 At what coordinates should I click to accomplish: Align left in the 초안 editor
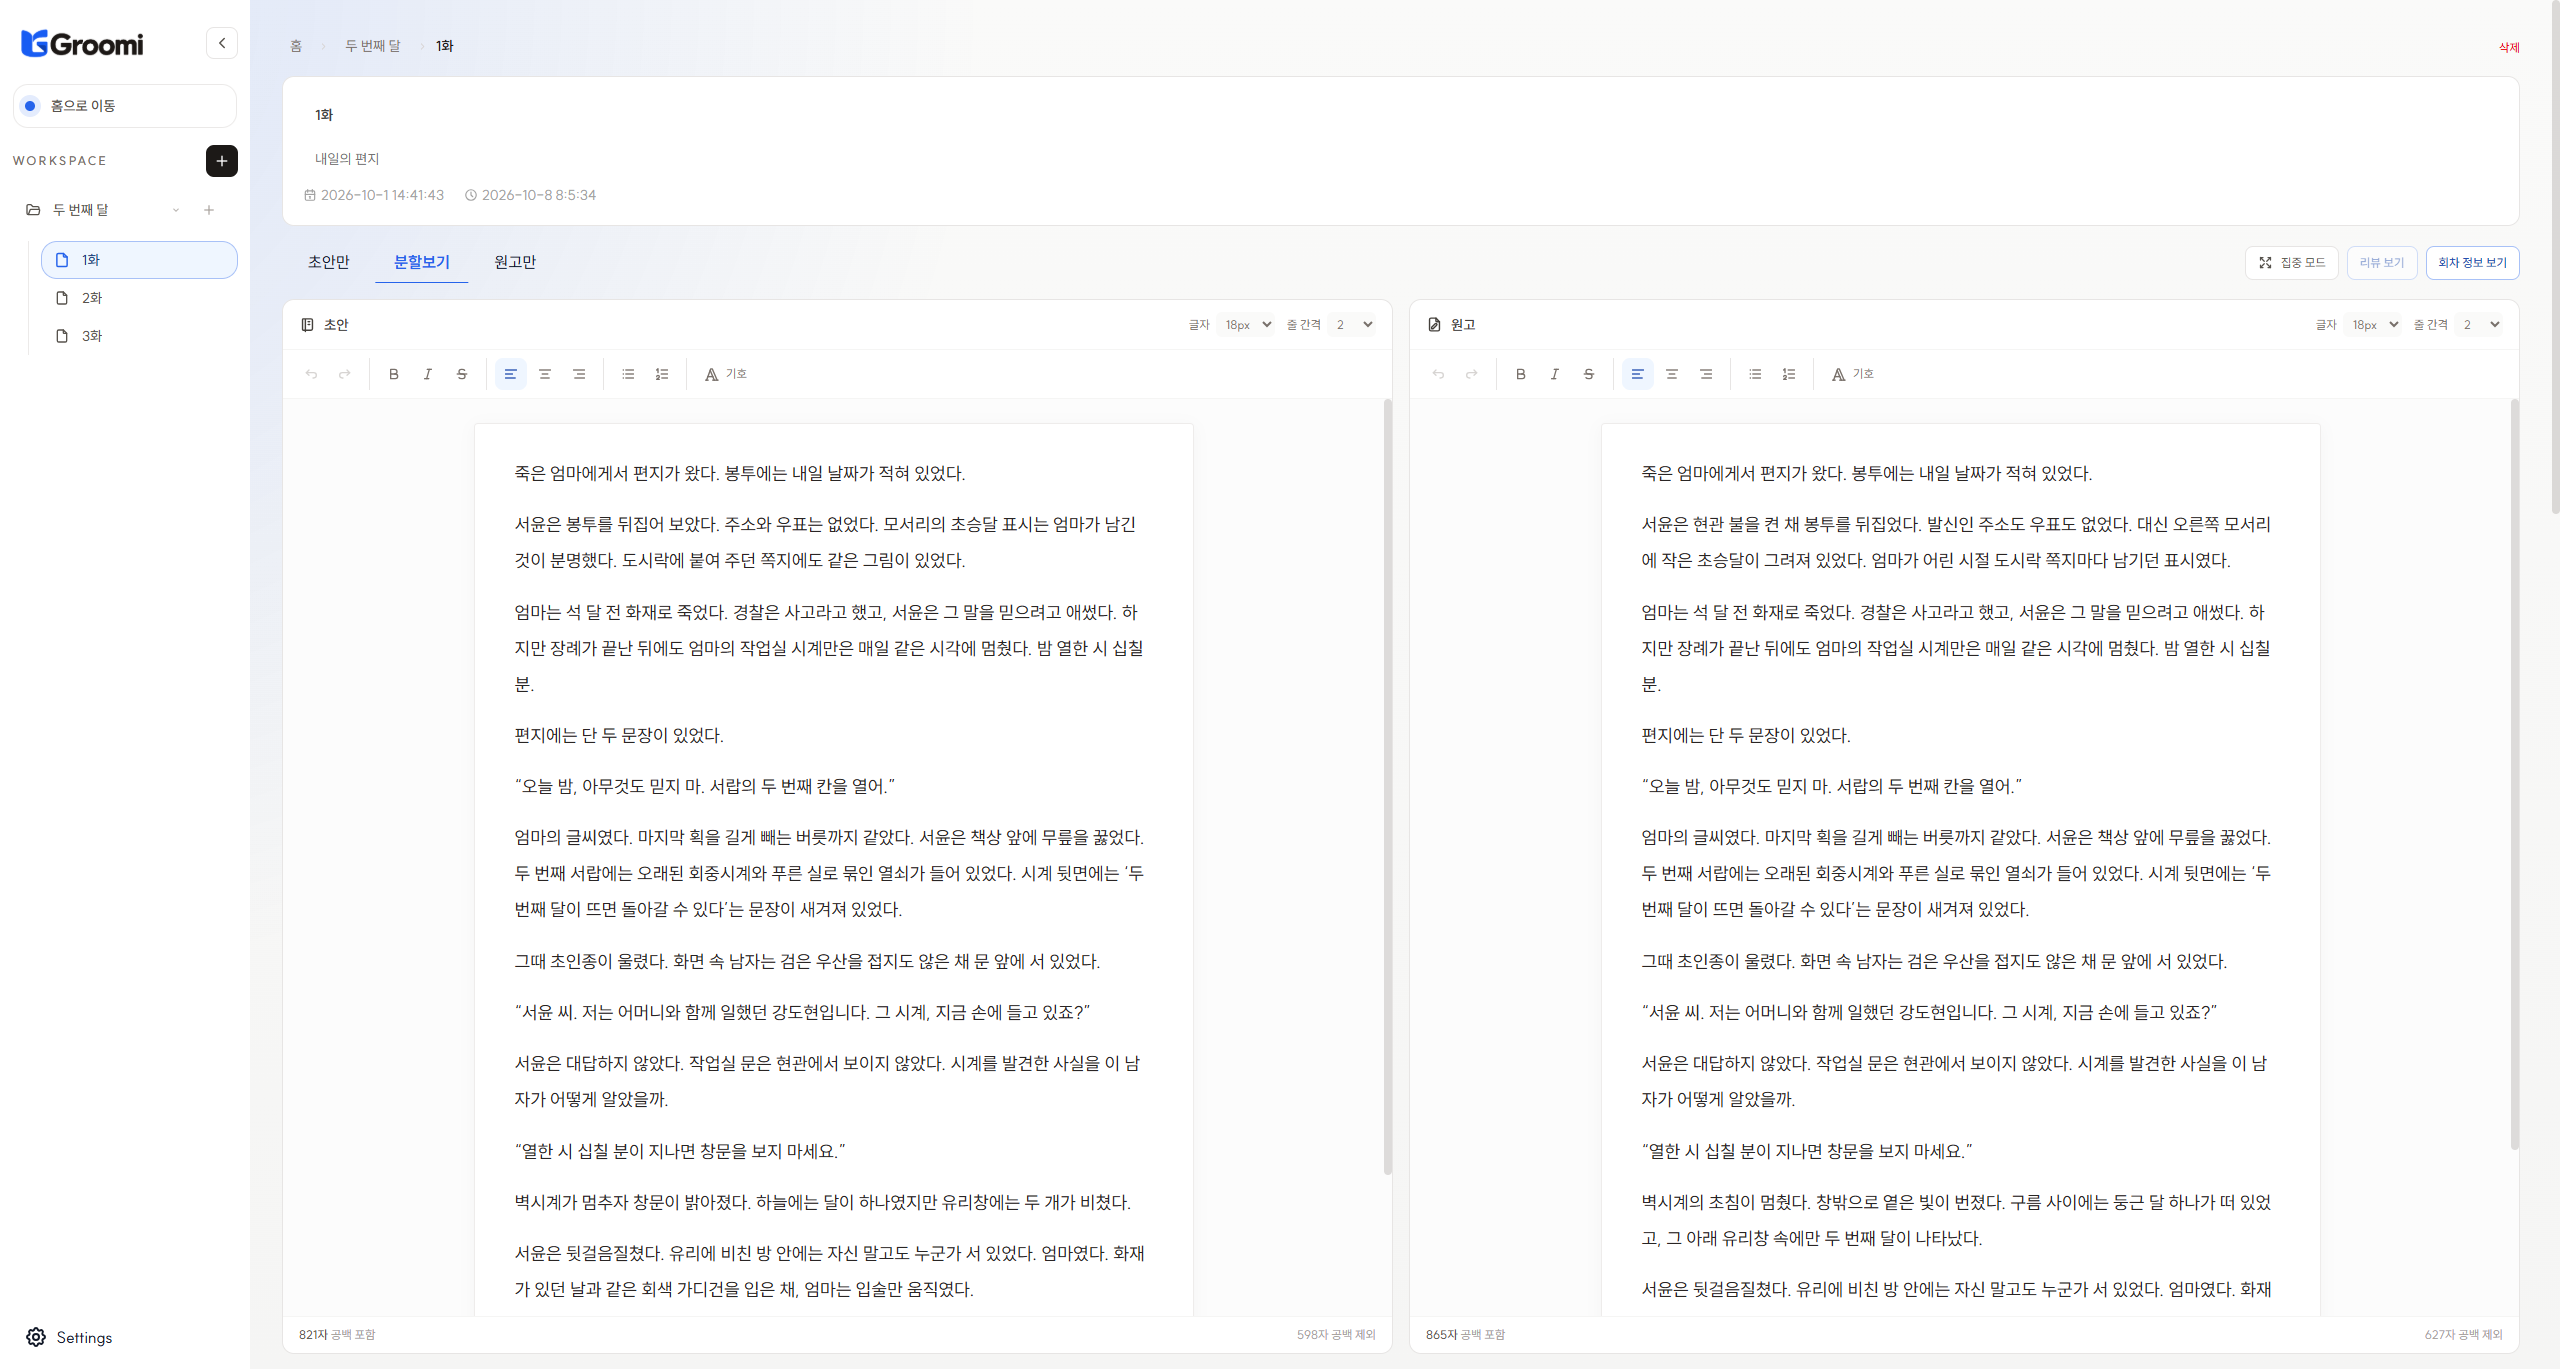point(511,375)
